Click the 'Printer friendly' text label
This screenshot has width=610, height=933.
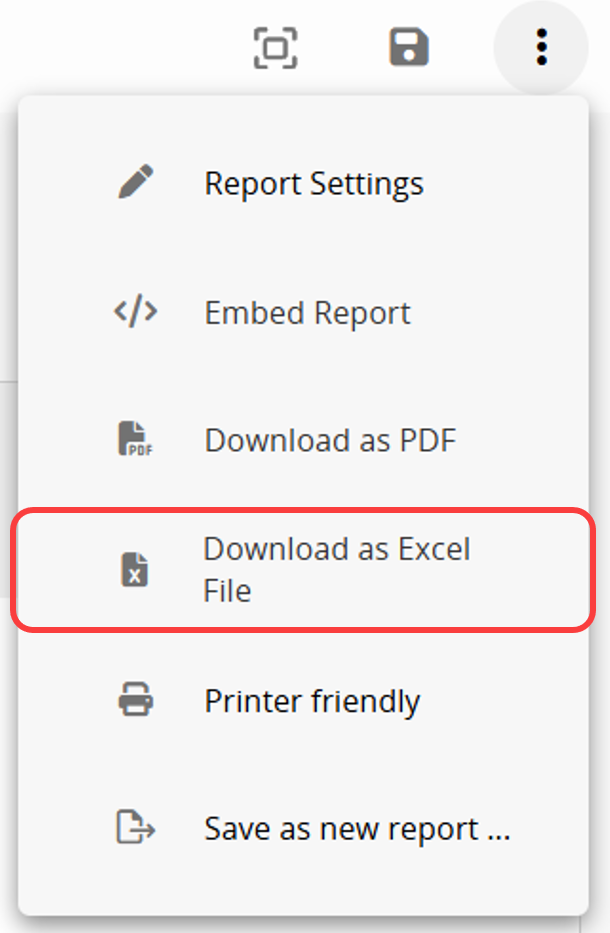312,702
